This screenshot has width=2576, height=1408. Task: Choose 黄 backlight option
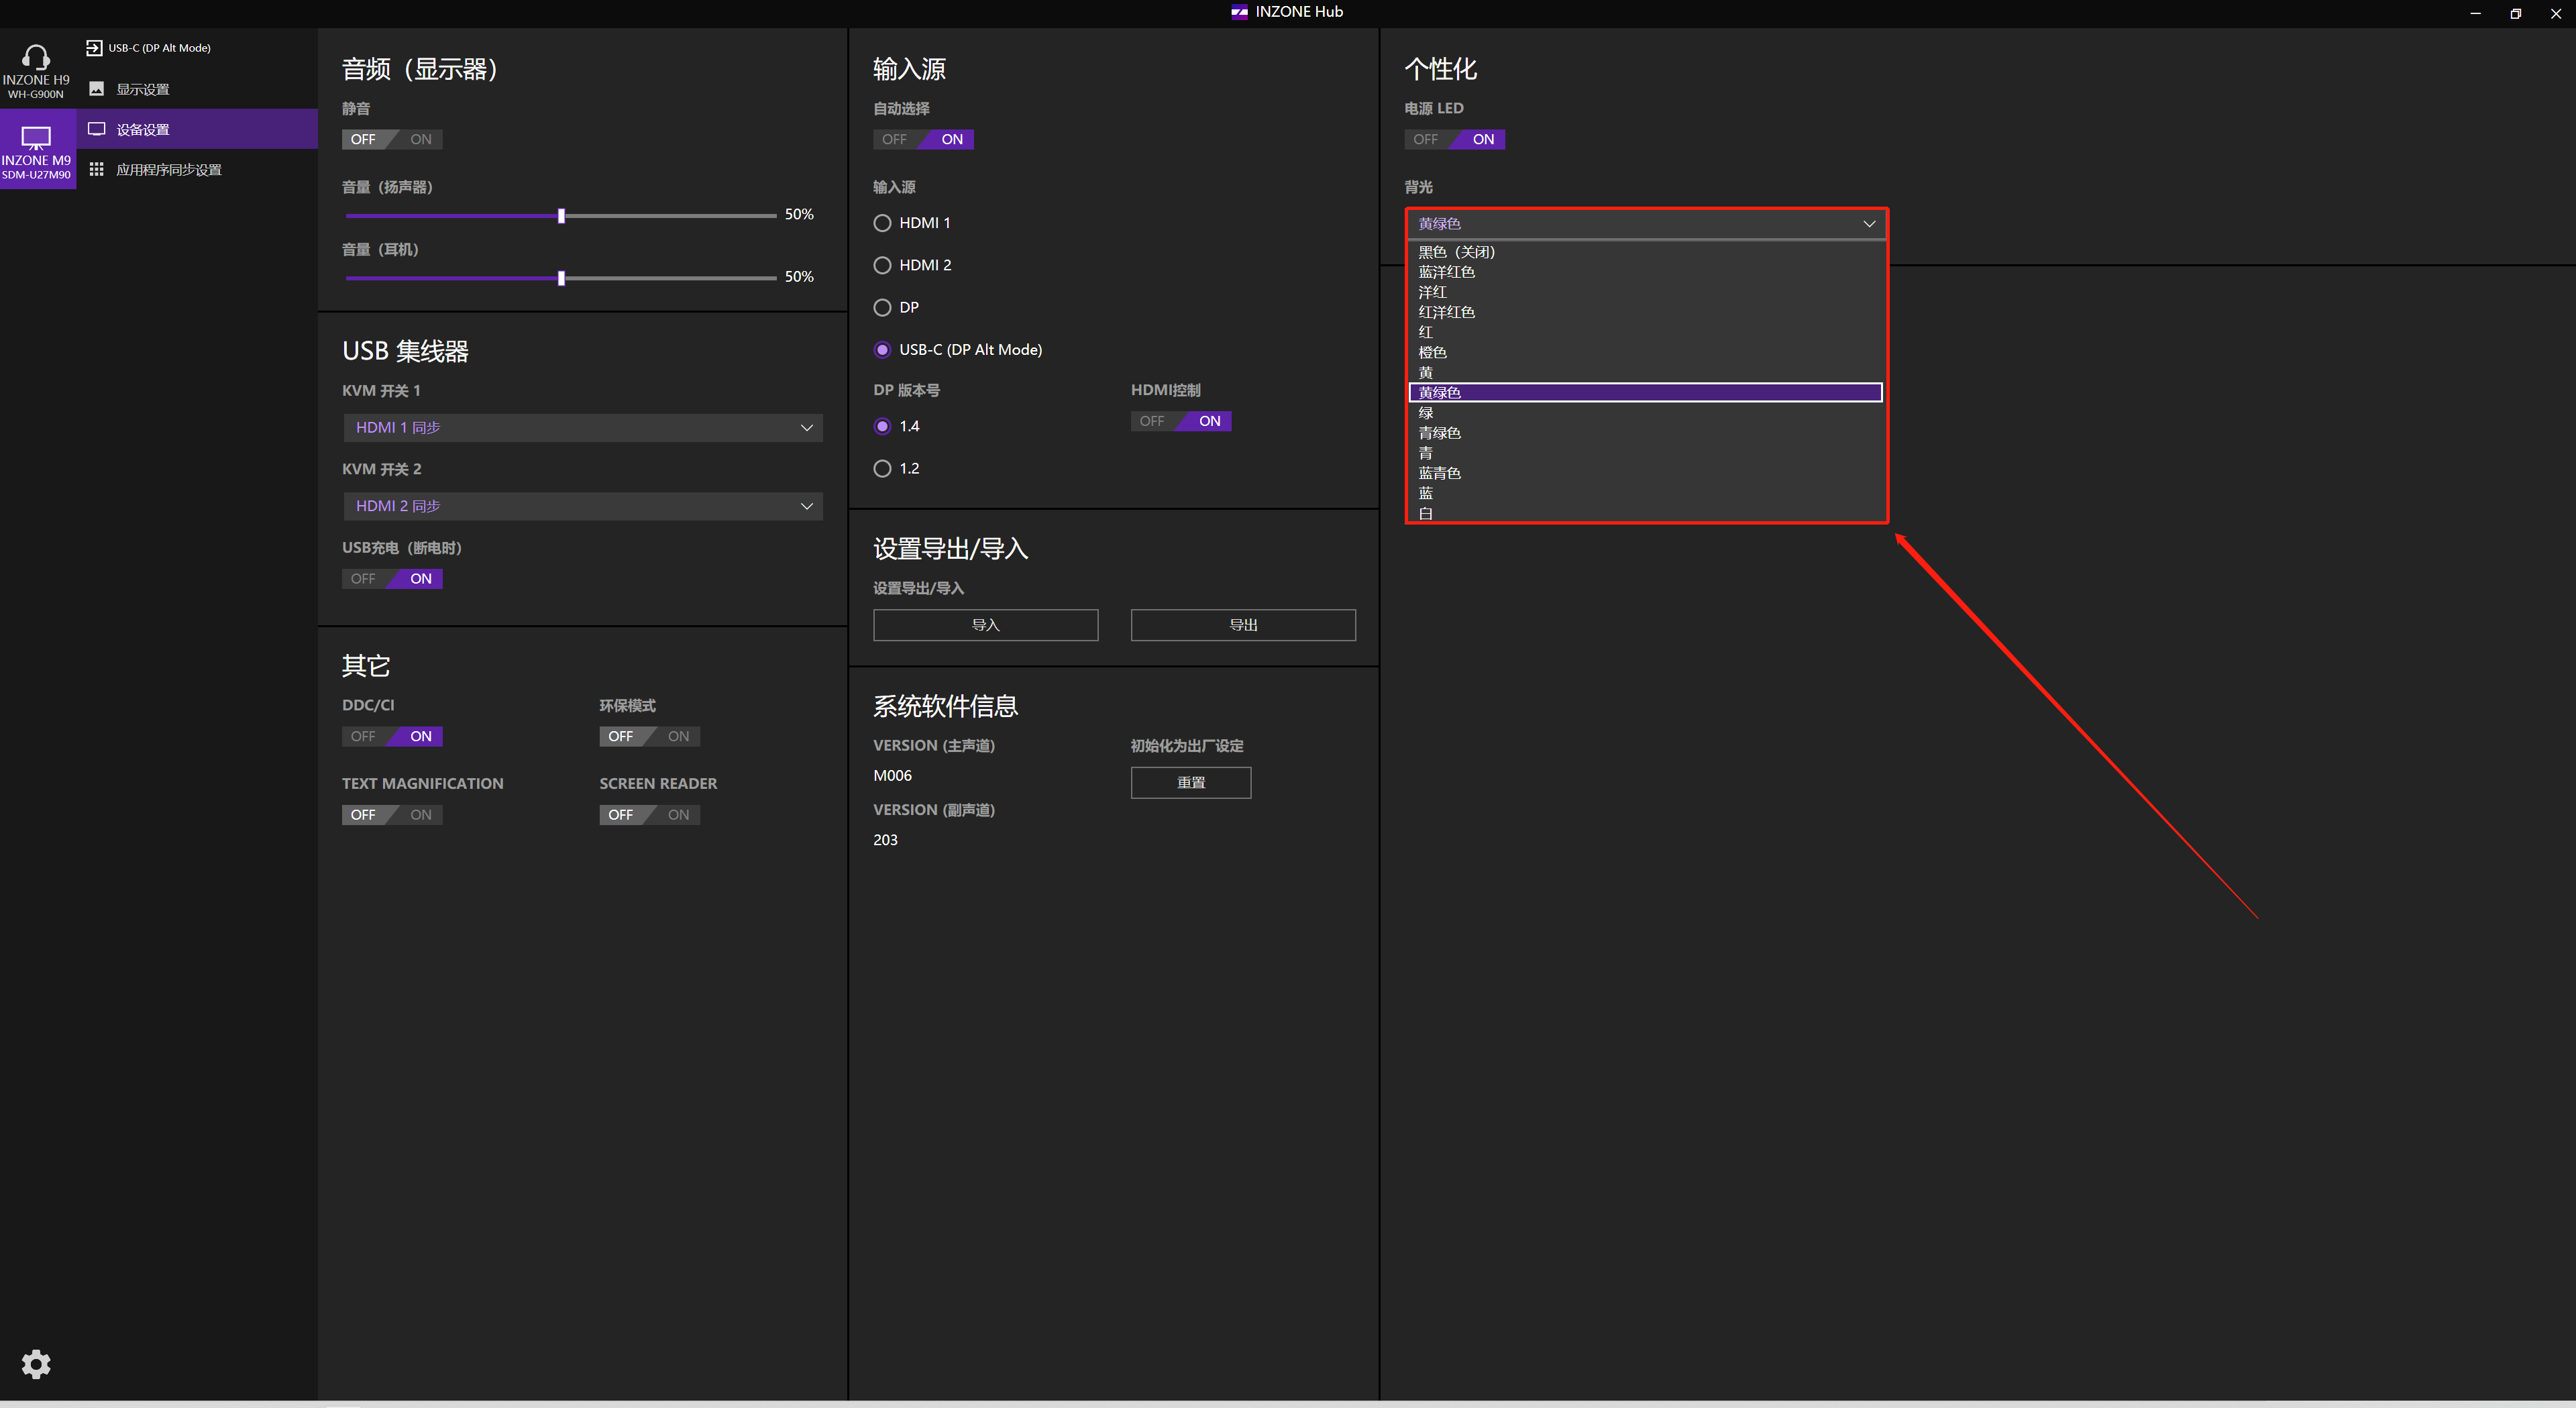(x=1646, y=372)
